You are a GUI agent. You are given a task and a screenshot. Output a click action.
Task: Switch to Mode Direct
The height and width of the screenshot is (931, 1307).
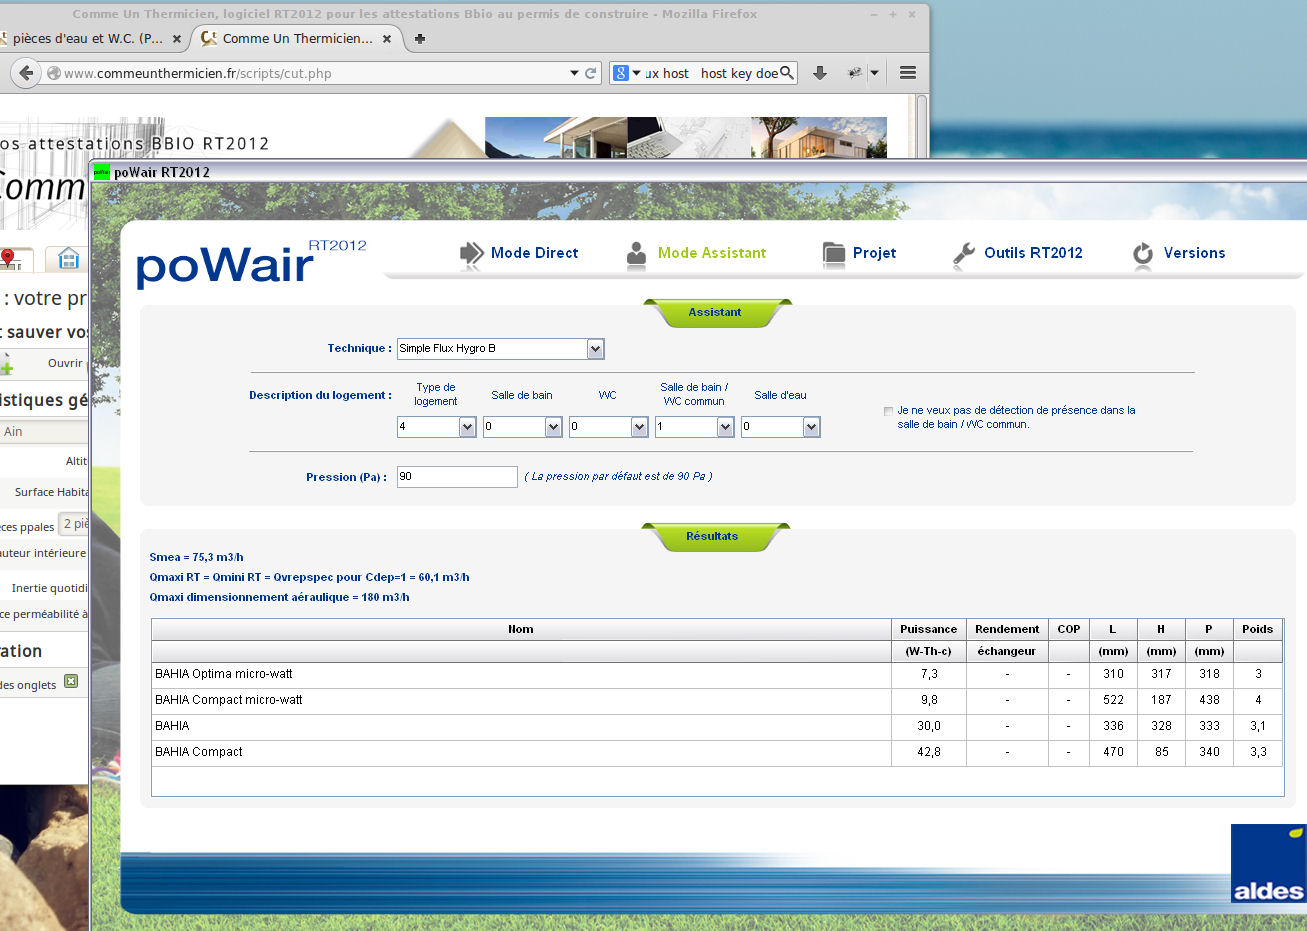tap(534, 253)
